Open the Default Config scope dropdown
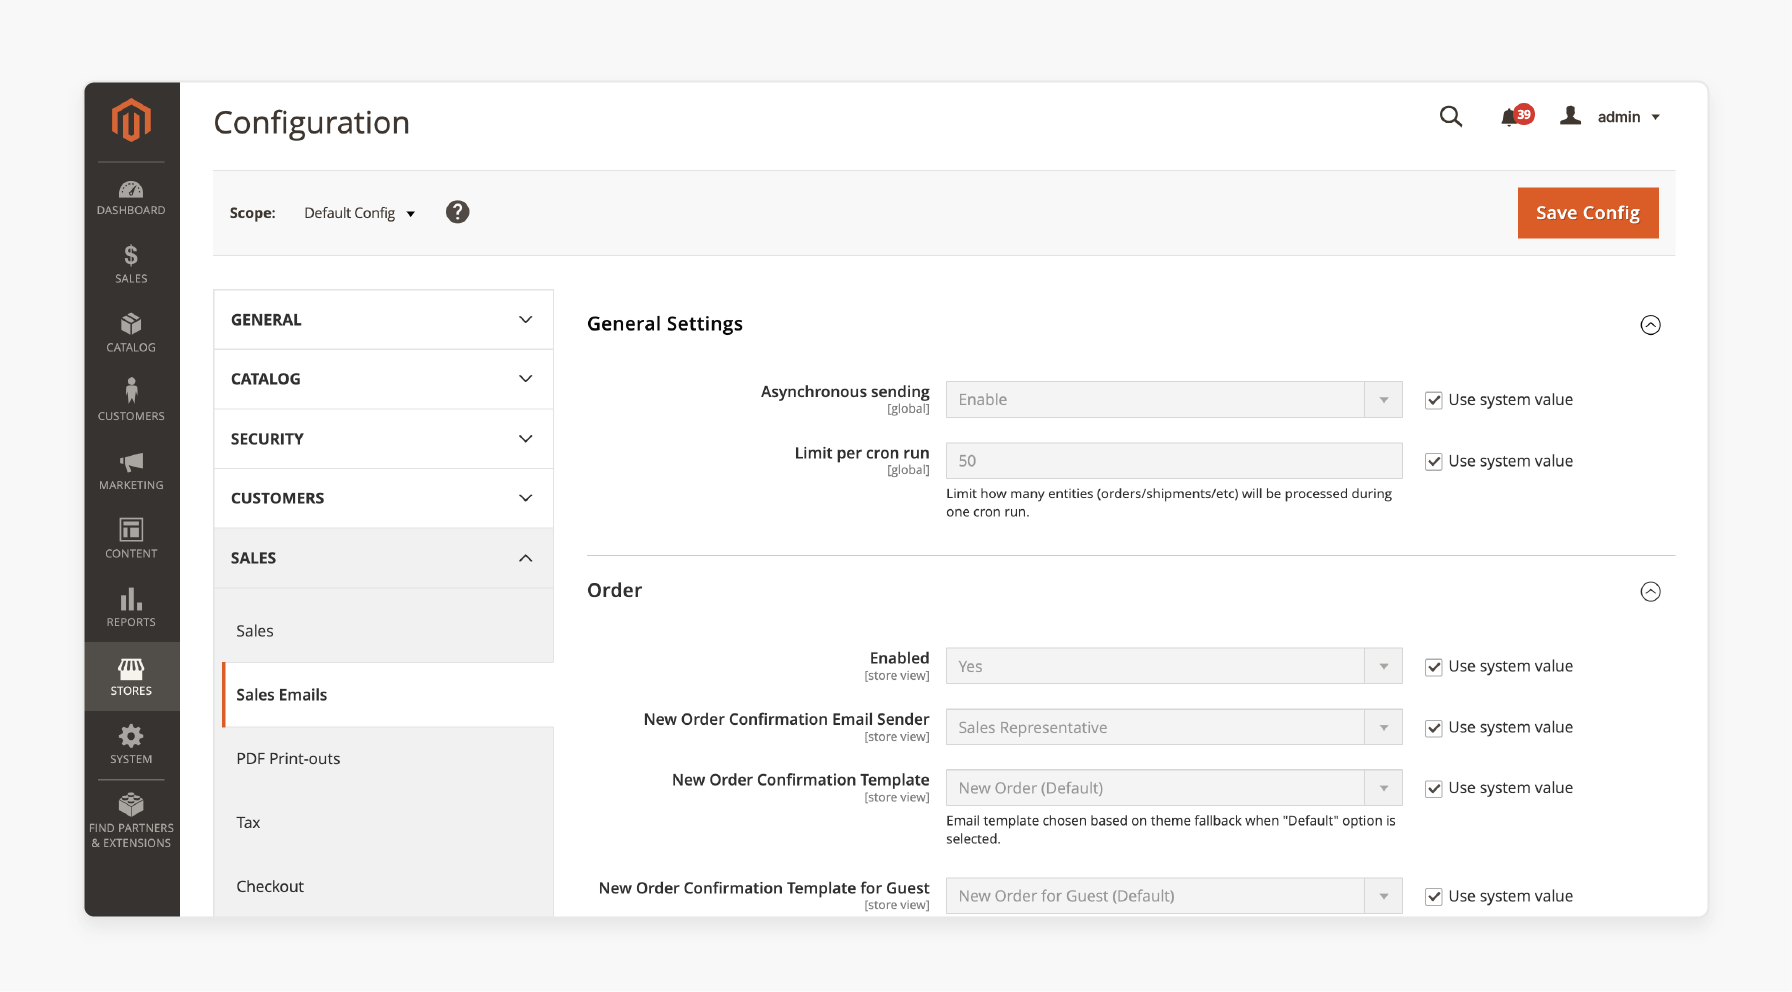 359,213
